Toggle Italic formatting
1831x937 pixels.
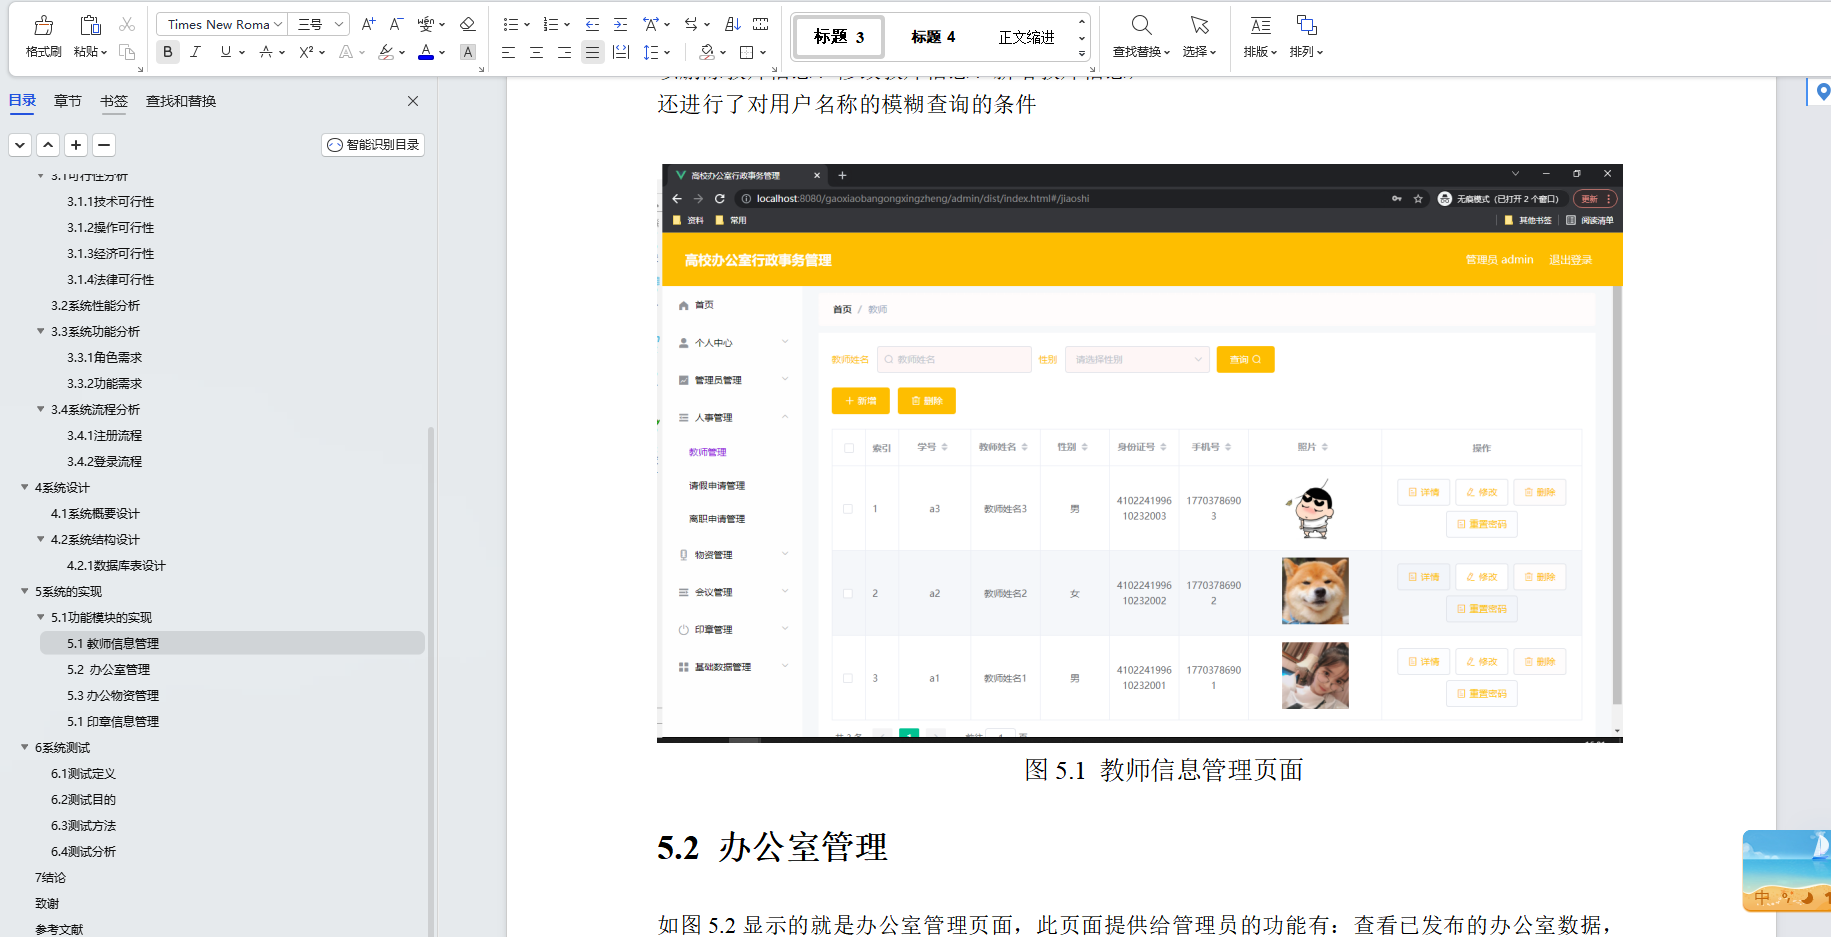click(196, 52)
